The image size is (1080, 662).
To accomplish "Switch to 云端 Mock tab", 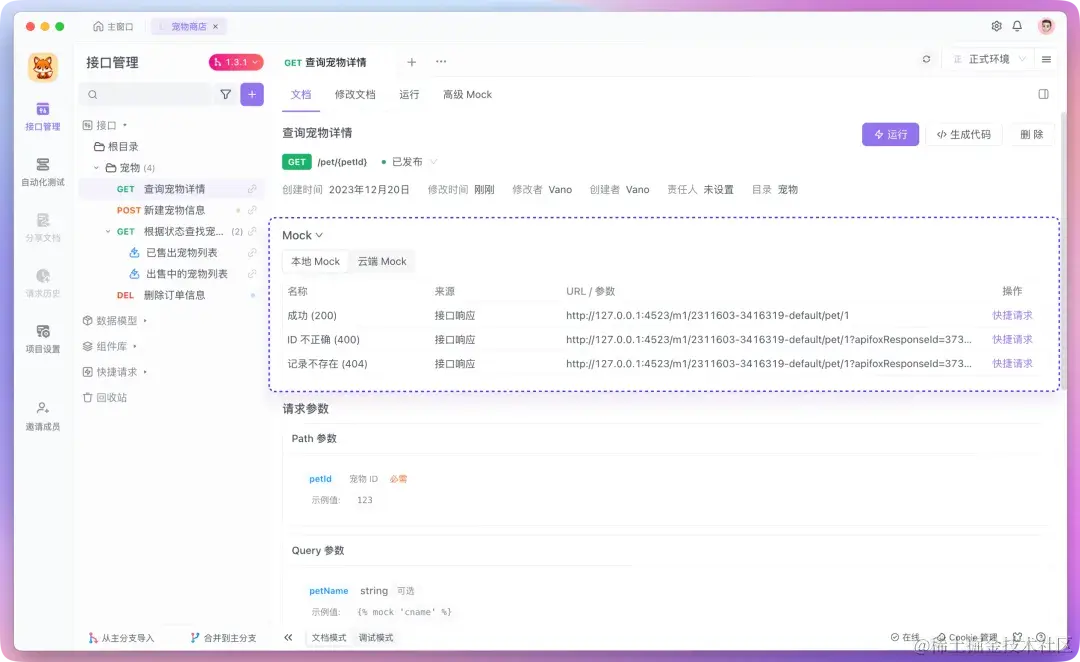I will (381, 261).
